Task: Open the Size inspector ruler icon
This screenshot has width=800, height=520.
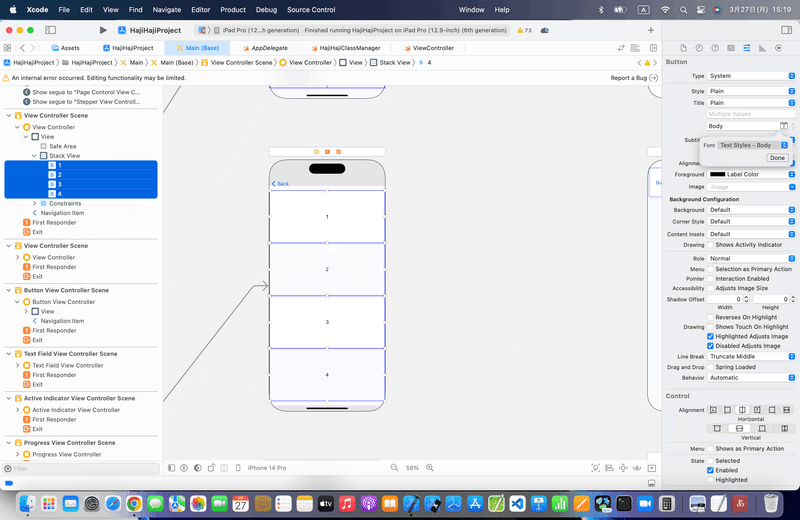Action: click(762, 48)
